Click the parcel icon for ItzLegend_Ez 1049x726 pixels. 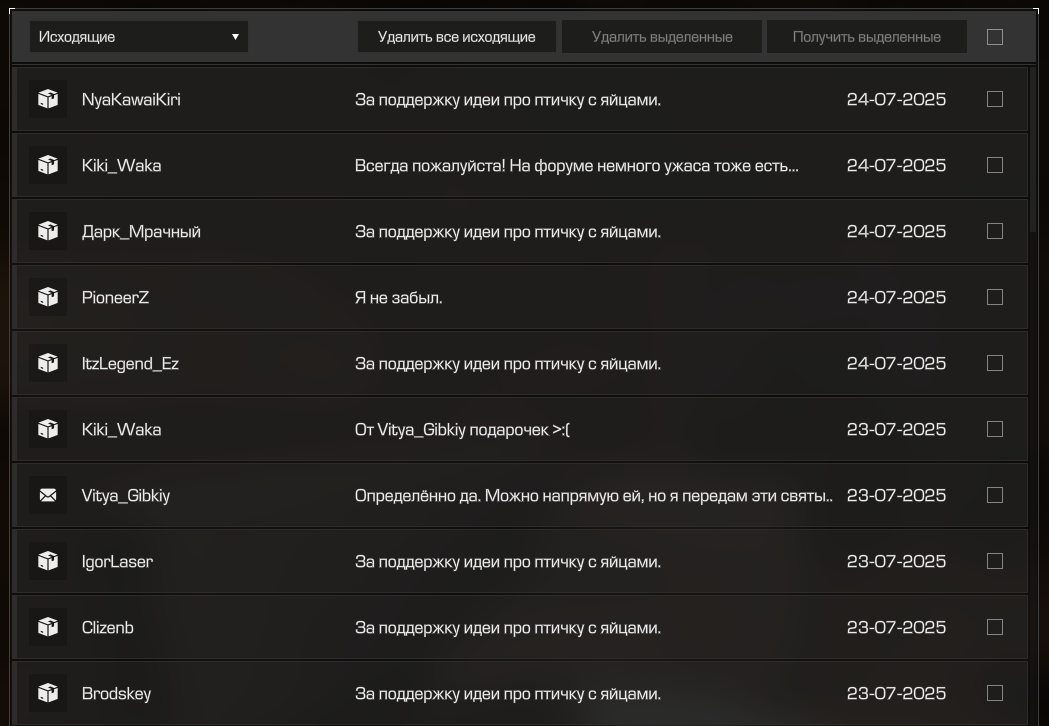(x=48, y=363)
